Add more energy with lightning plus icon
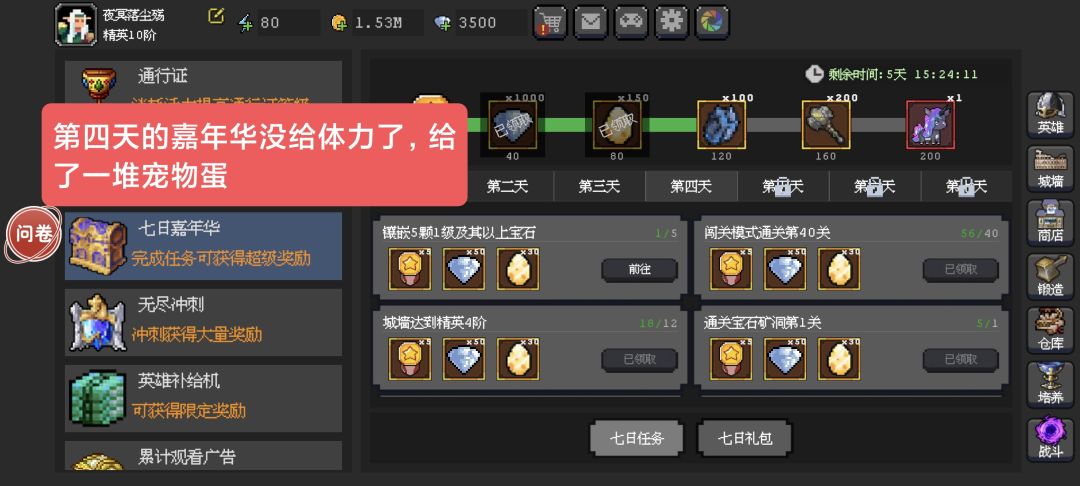 click(245, 23)
